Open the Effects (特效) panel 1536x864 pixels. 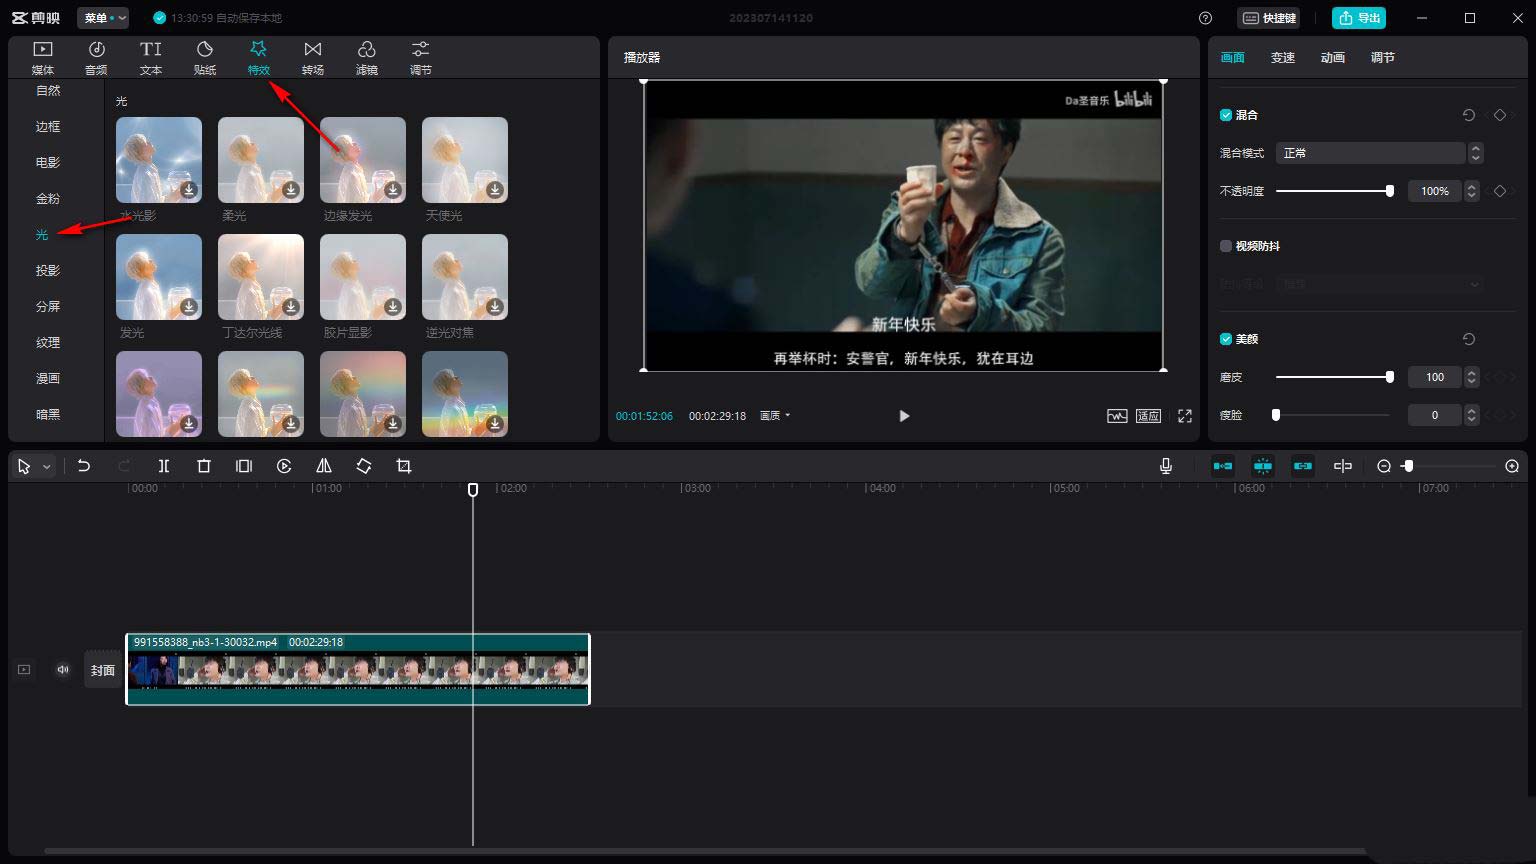click(x=259, y=58)
